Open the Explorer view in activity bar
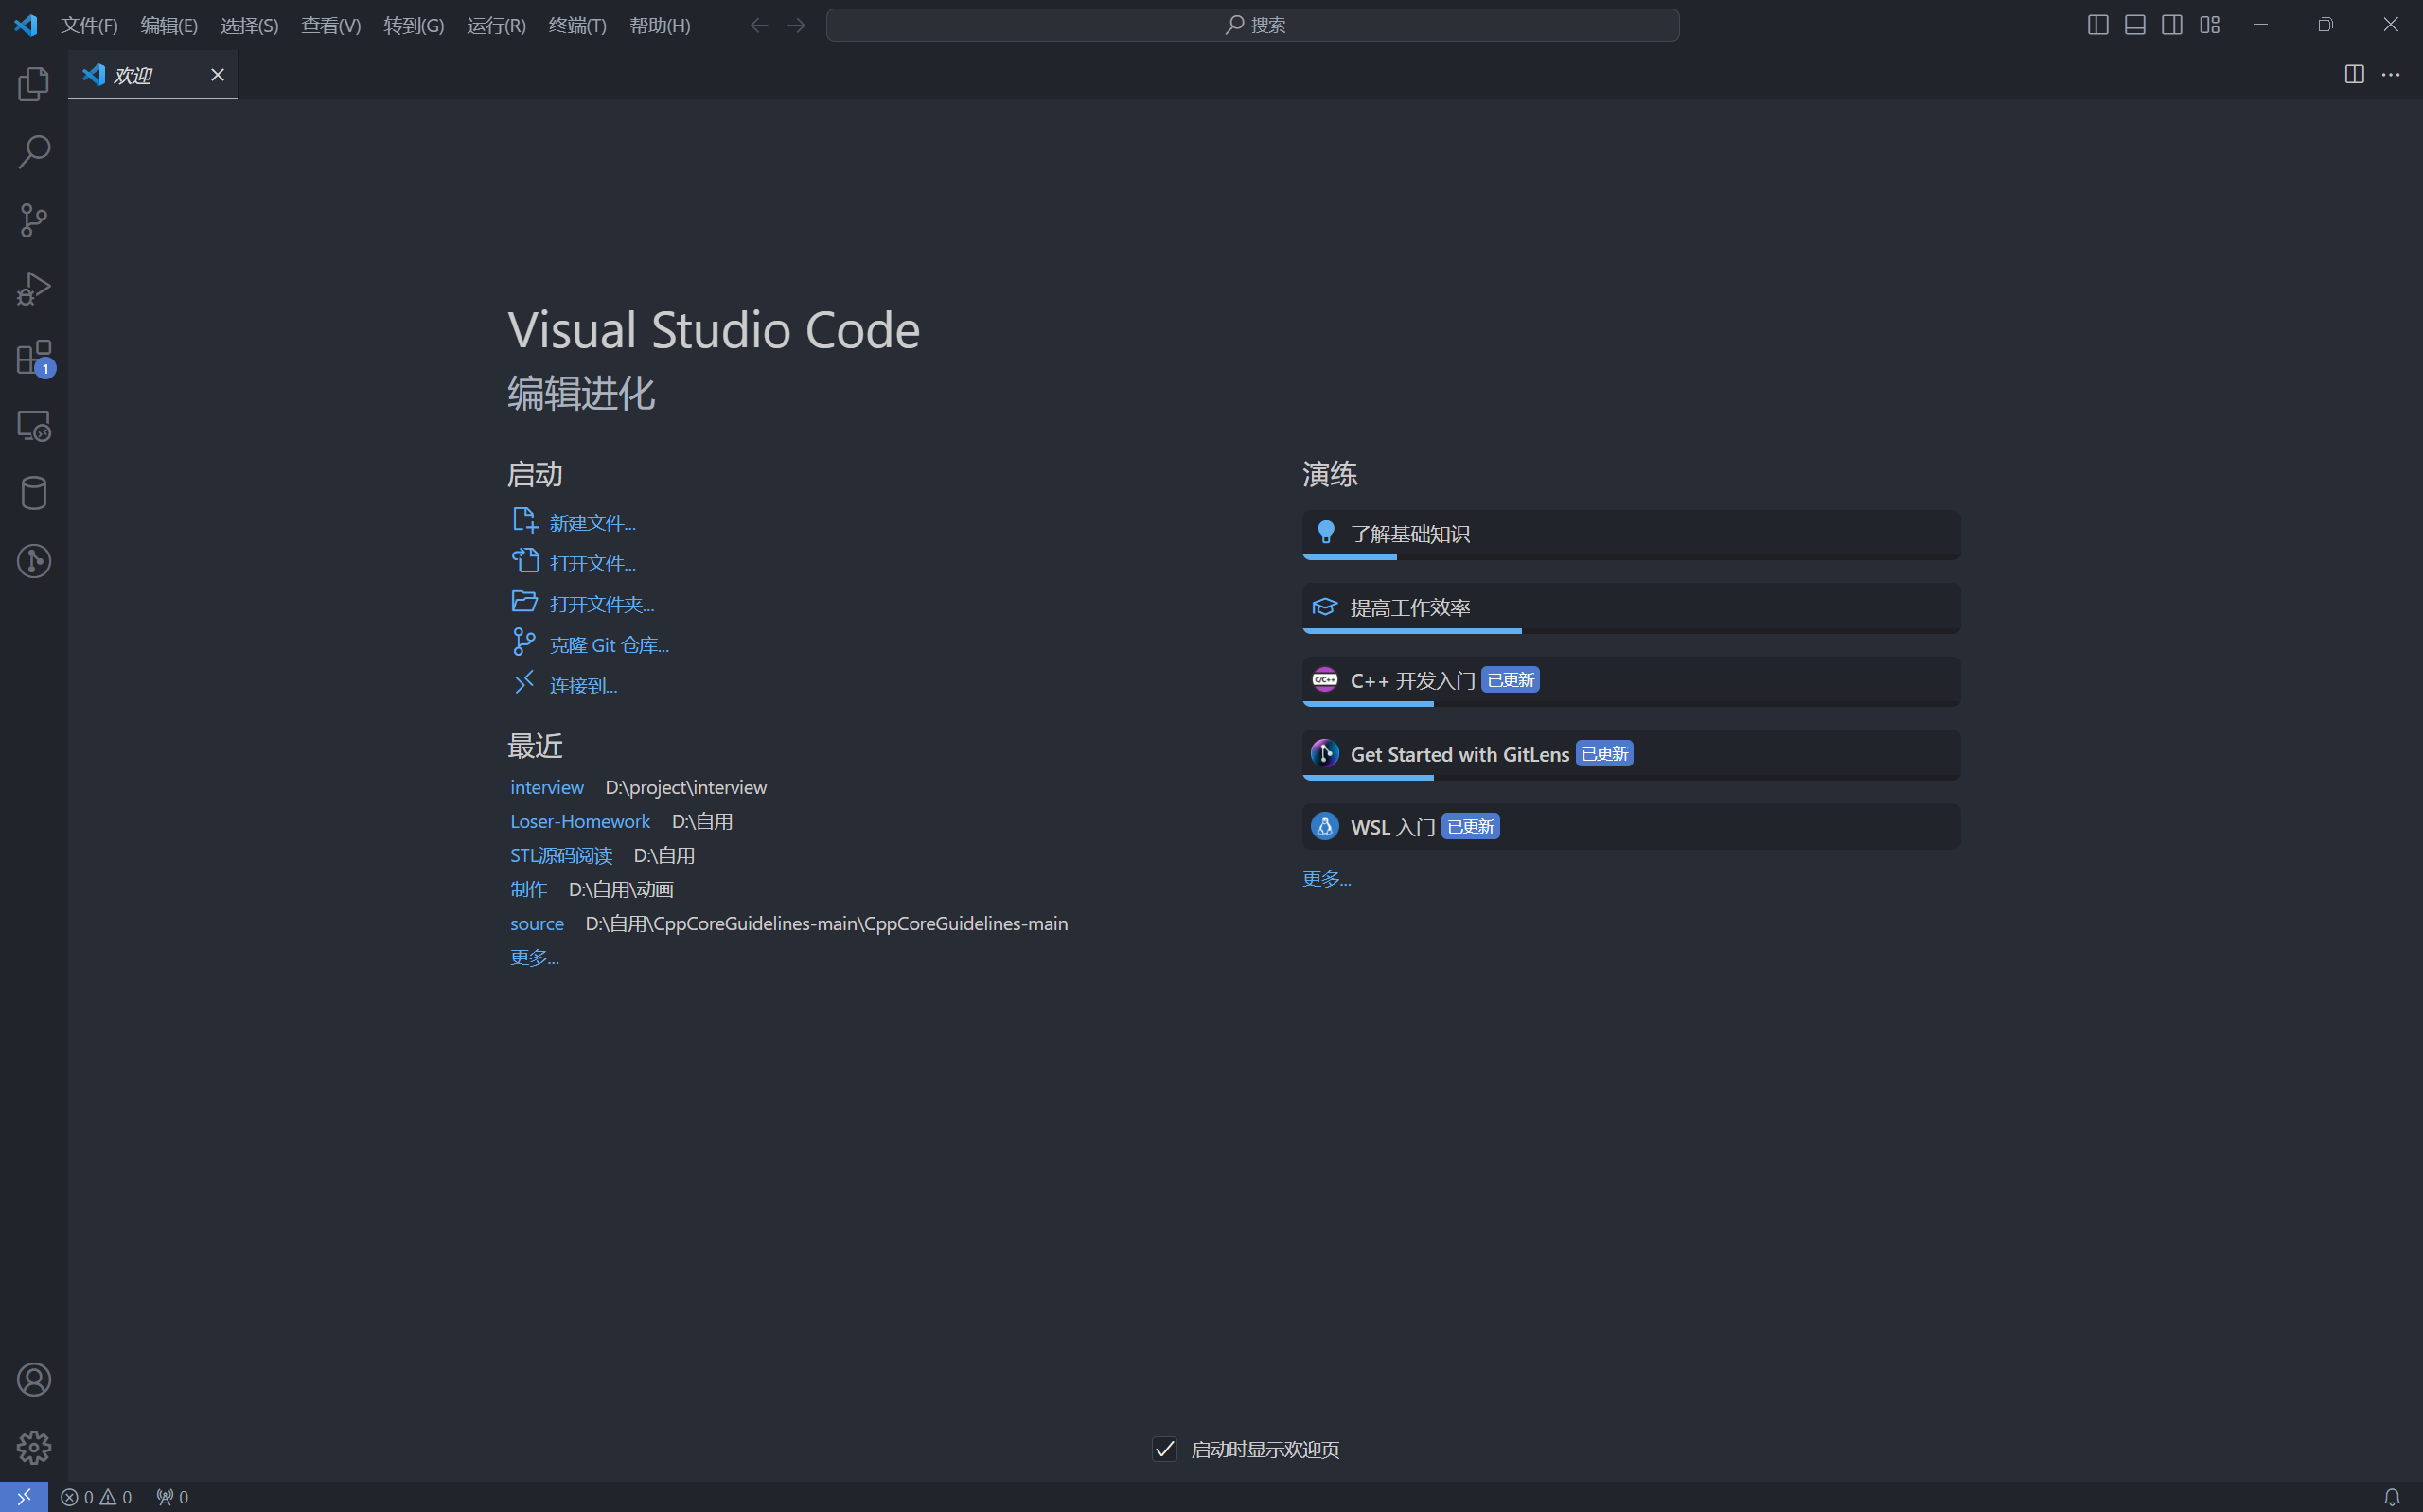Screen dimensions: 2423x1512 tap(34, 84)
